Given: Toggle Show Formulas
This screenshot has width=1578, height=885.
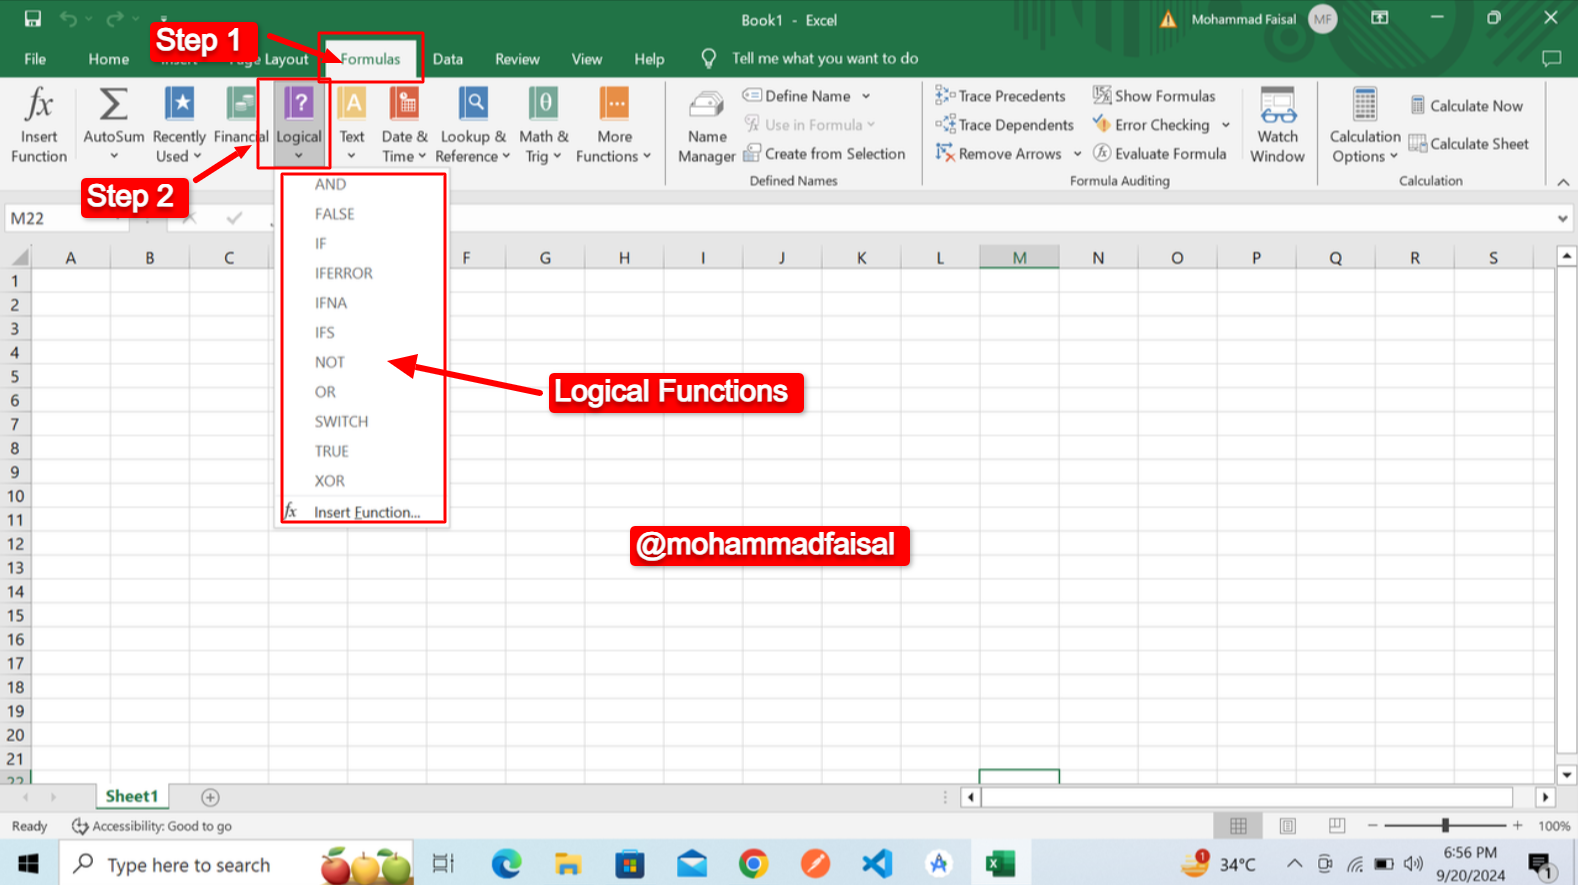Looking at the screenshot, I should coord(1154,96).
